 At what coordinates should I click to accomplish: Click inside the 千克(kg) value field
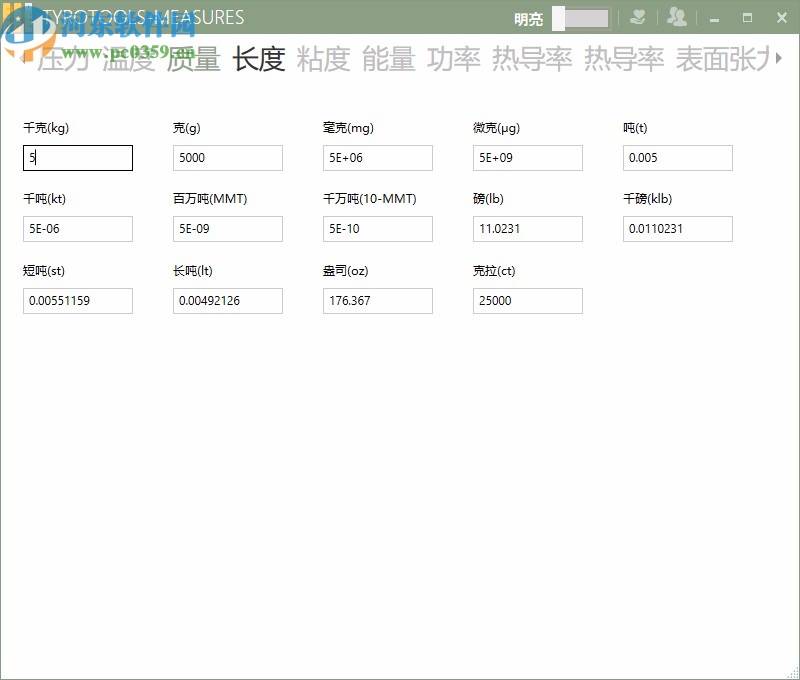tap(78, 158)
